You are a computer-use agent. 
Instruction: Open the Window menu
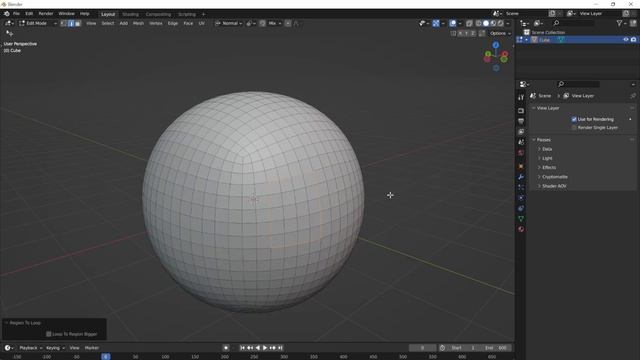tap(66, 13)
